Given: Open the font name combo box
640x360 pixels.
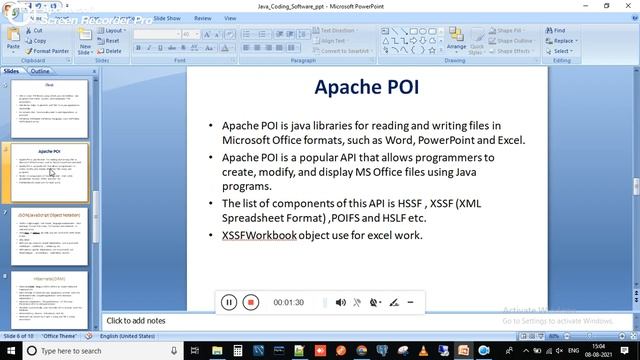Looking at the screenshot, I should tap(157, 34).
